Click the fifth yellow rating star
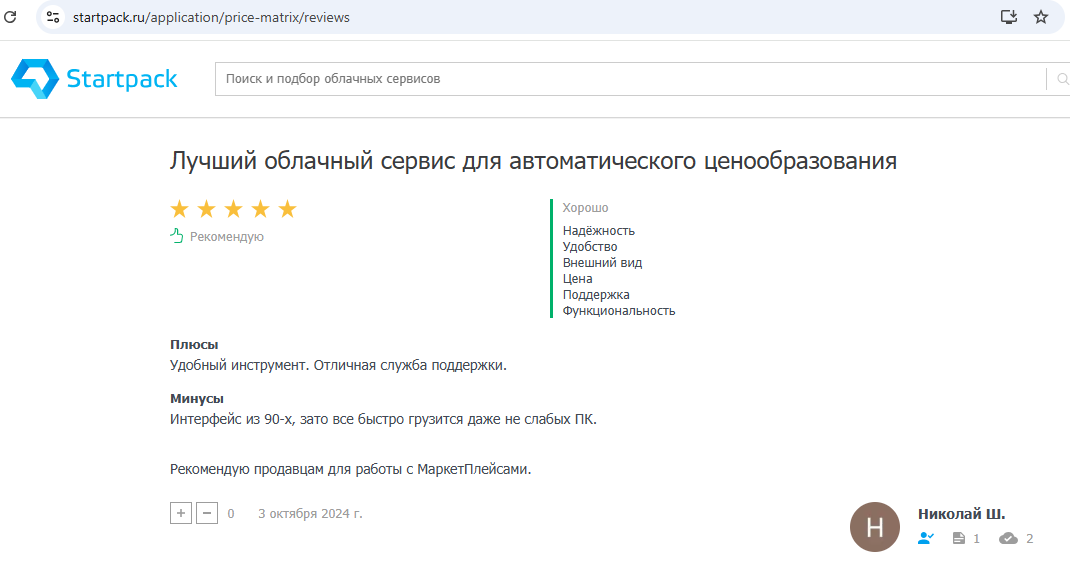The height and width of the screenshot is (572, 1070). tap(288, 209)
